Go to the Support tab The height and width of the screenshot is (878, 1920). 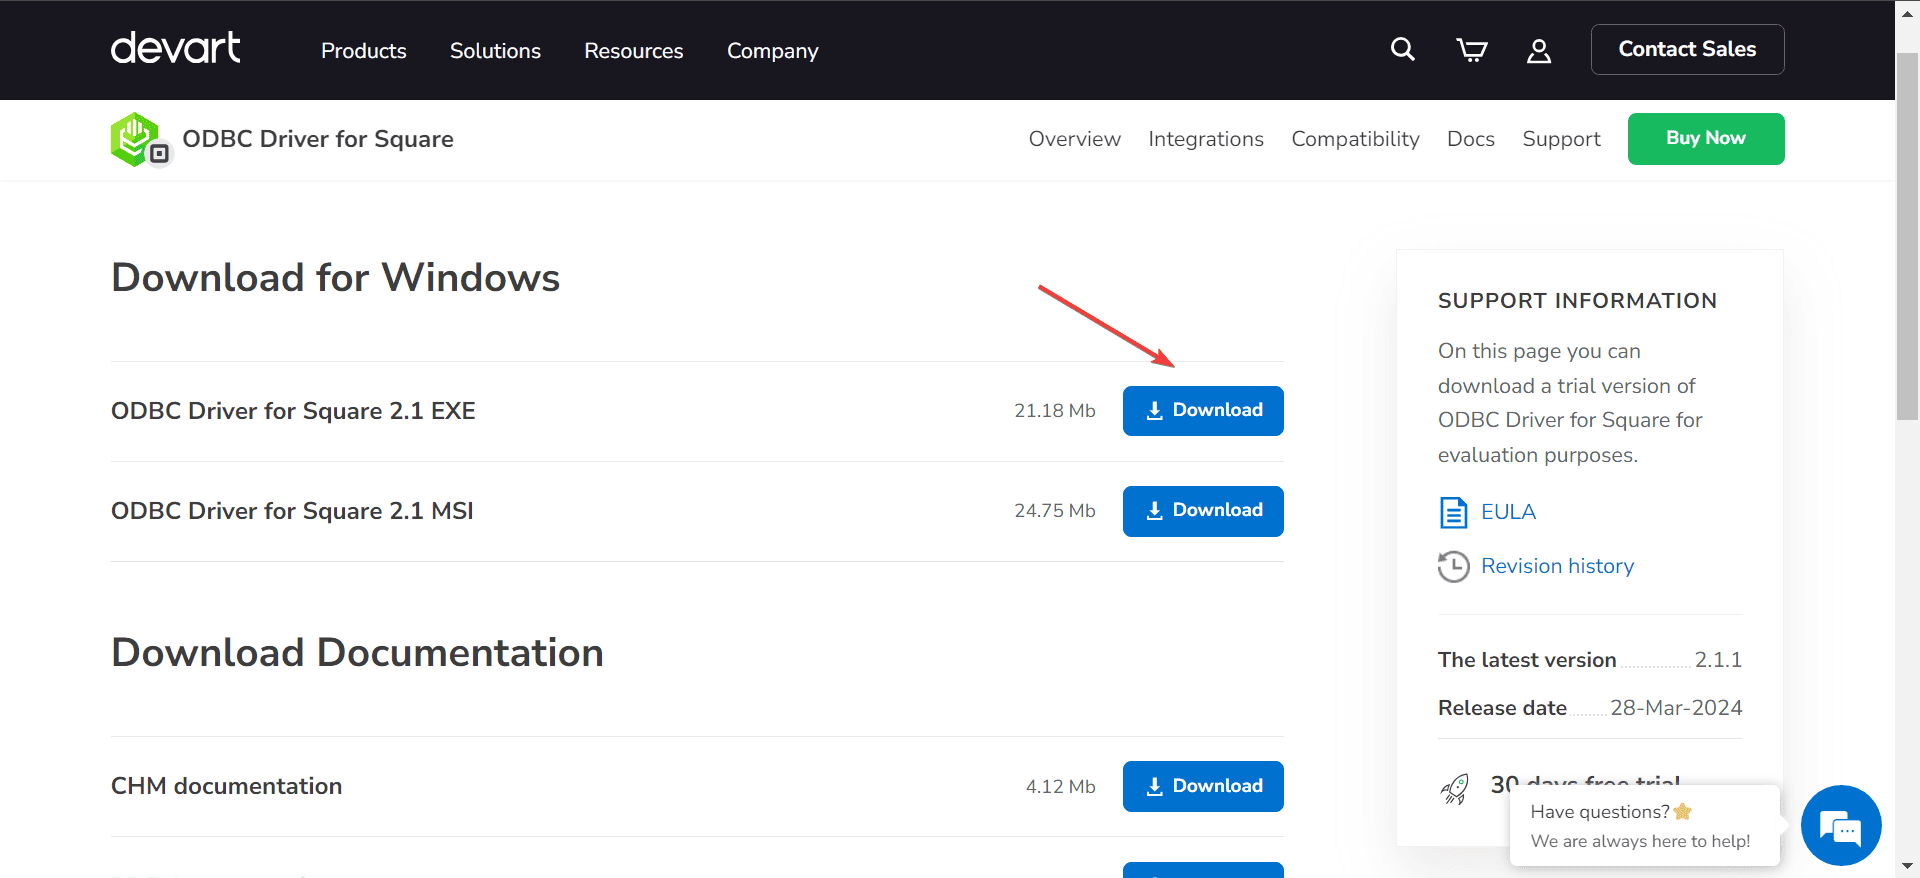tap(1561, 139)
